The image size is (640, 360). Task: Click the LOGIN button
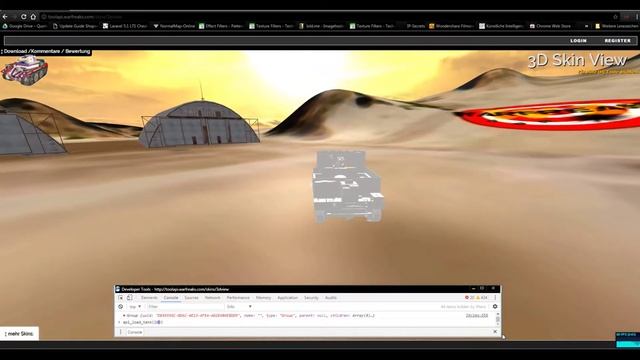coord(578,40)
